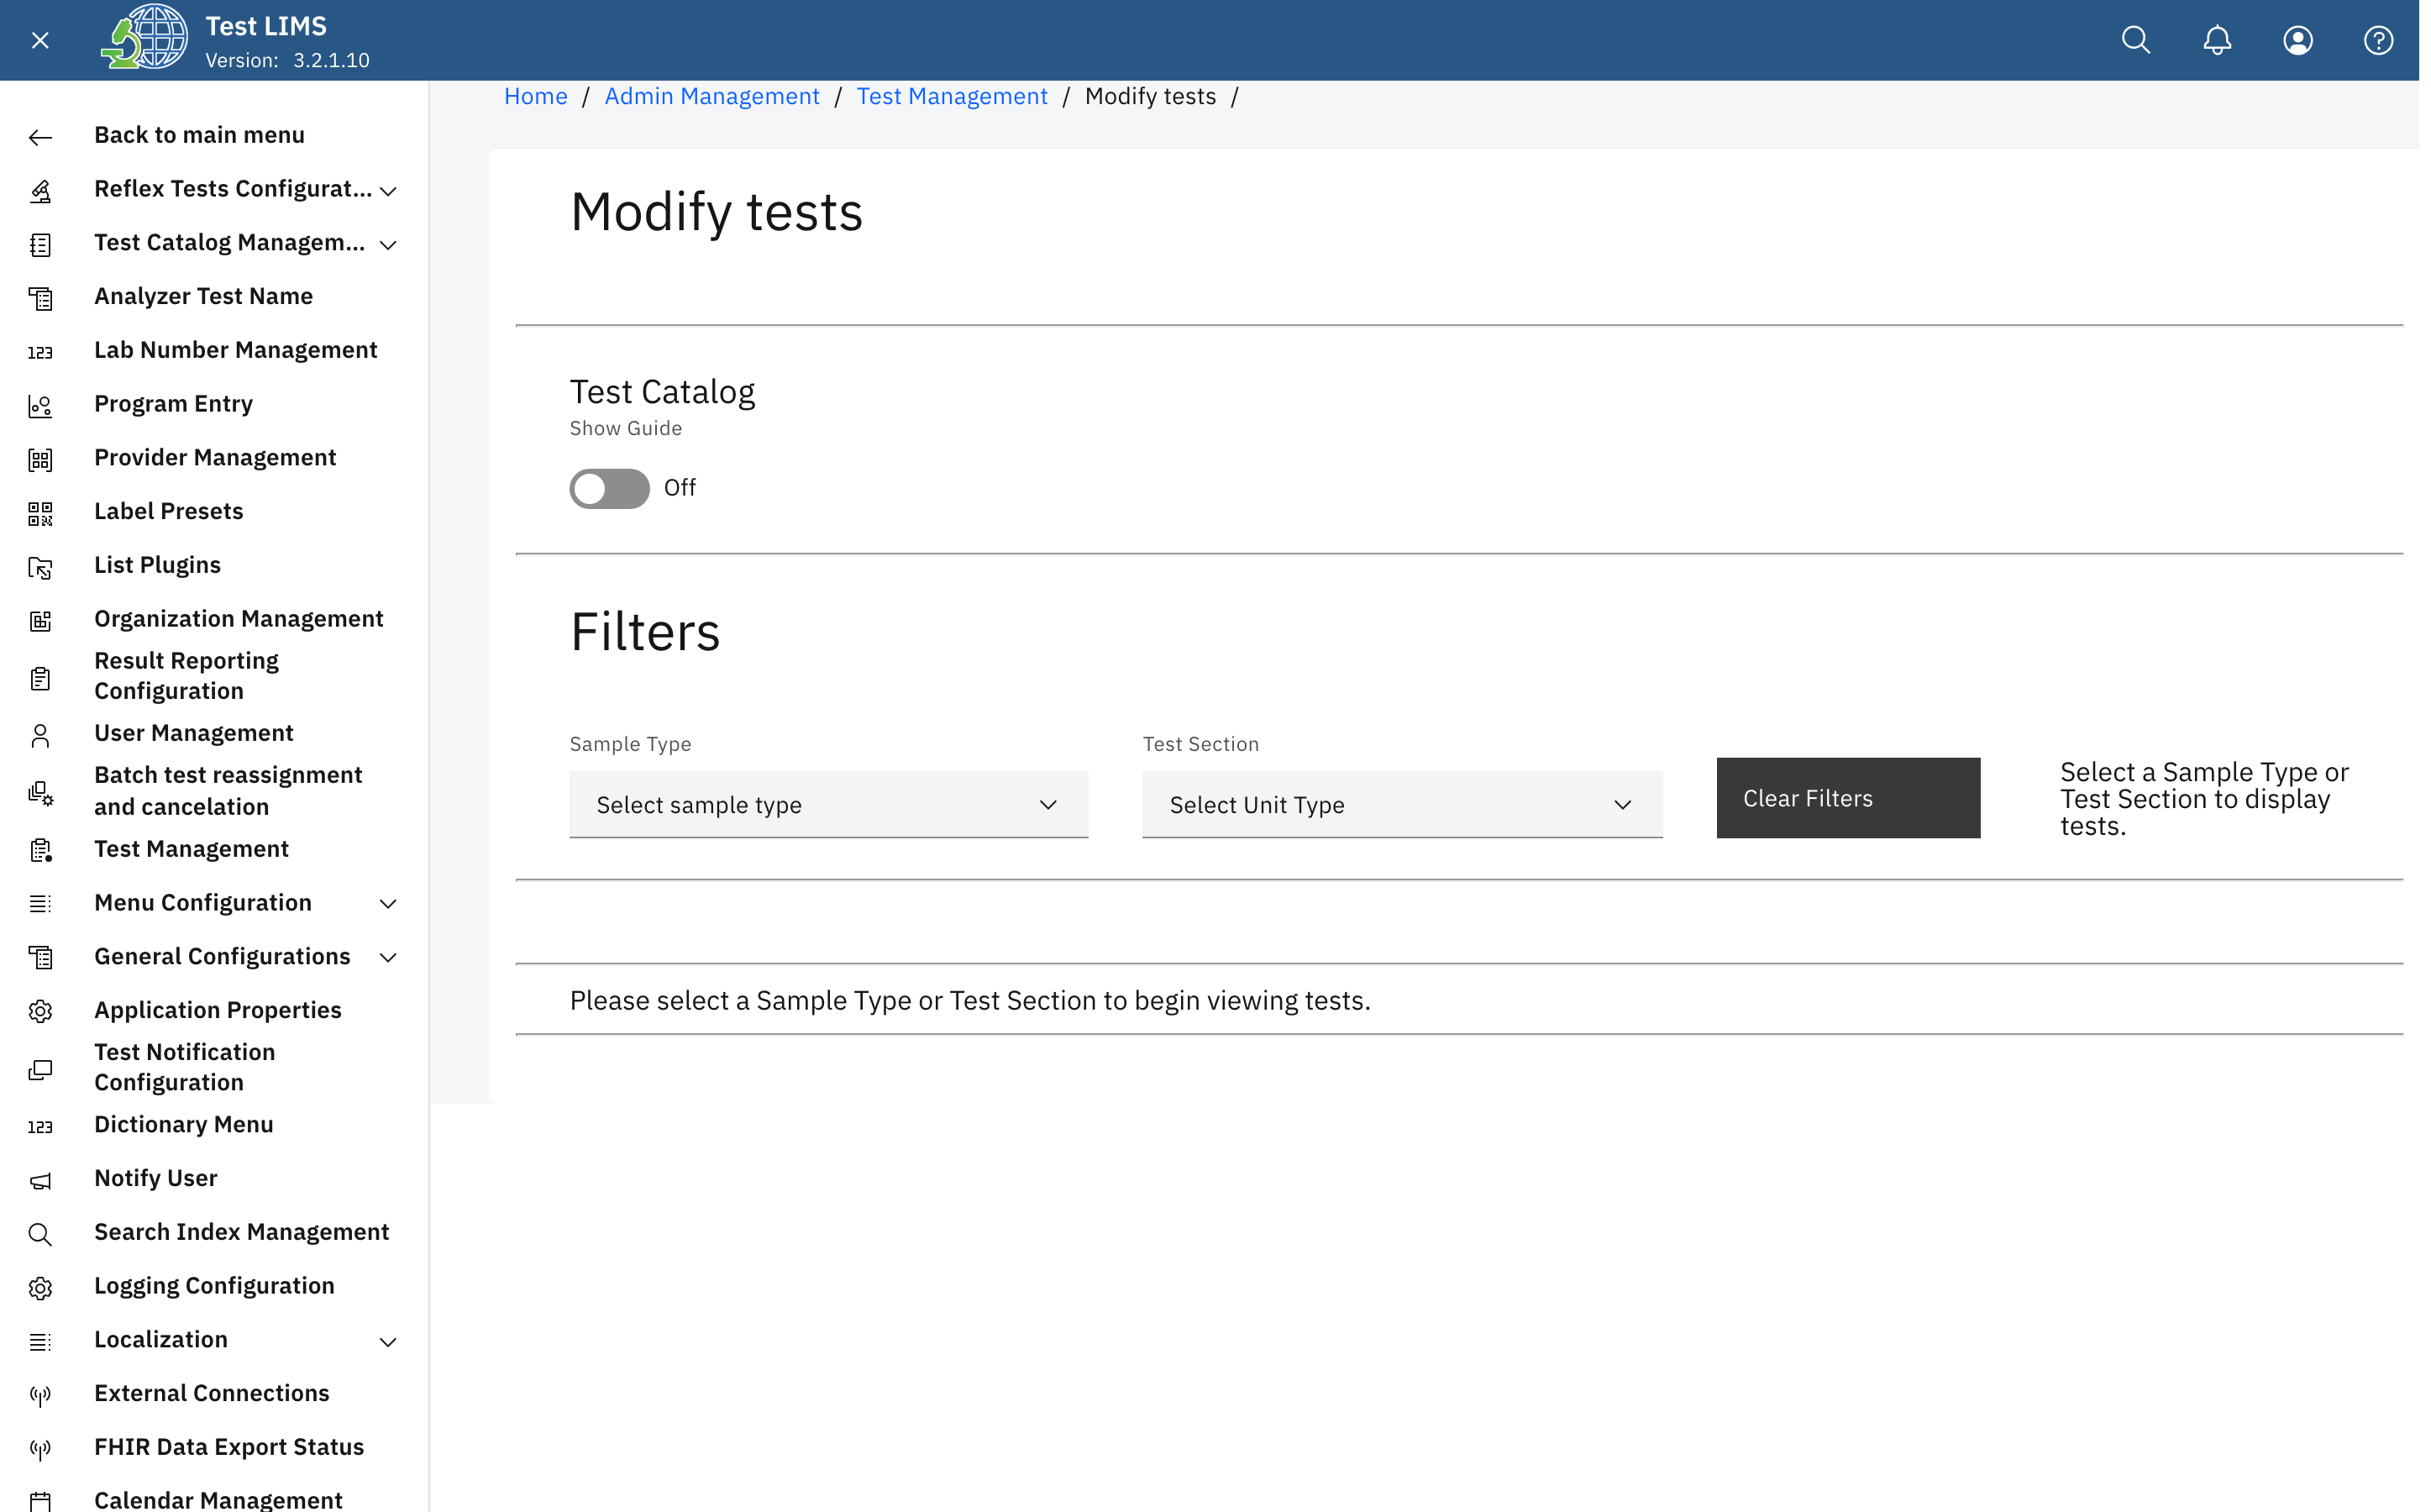The image size is (2431, 1512).
Task: Expand the Menu Configuration chevron
Action: tap(388, 904)
